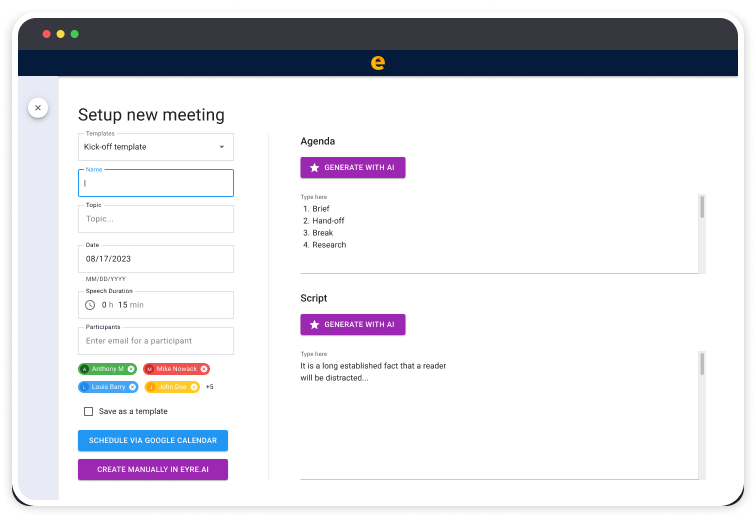Click the Anthony M avatar icon
Image resolution: width=756 pixels, height=518 pixels.
tap(85, 369)
